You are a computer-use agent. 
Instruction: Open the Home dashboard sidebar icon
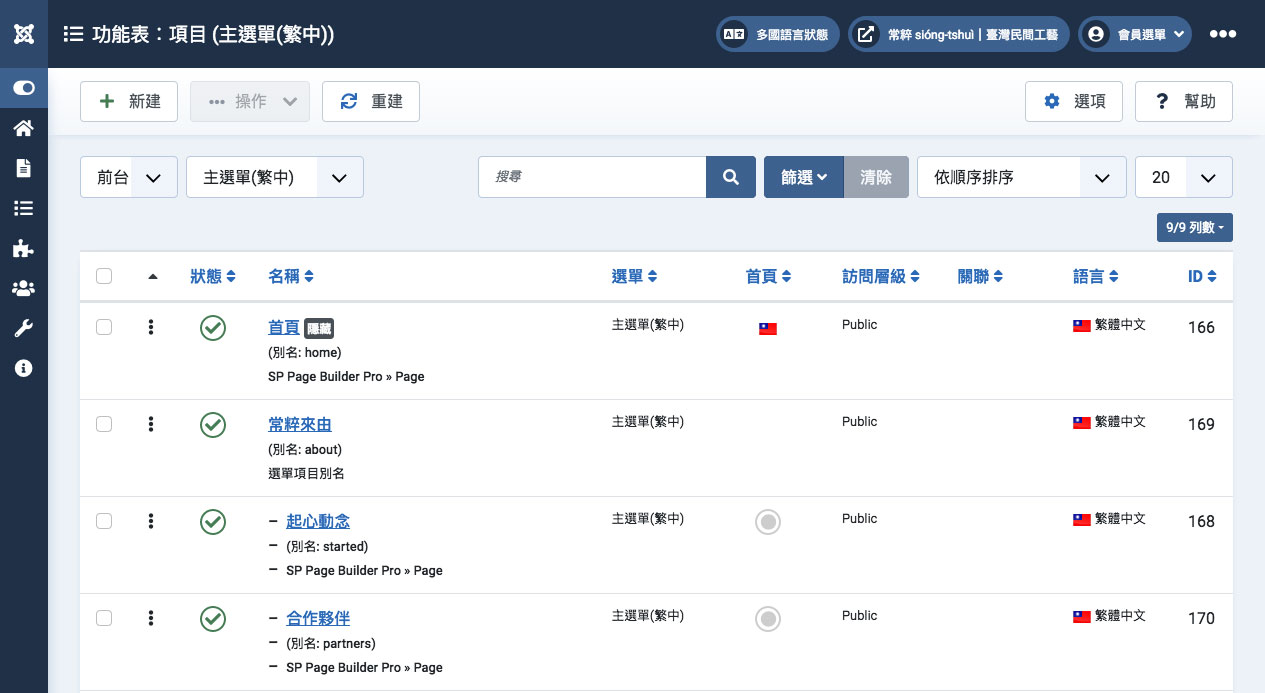point(23,128)
